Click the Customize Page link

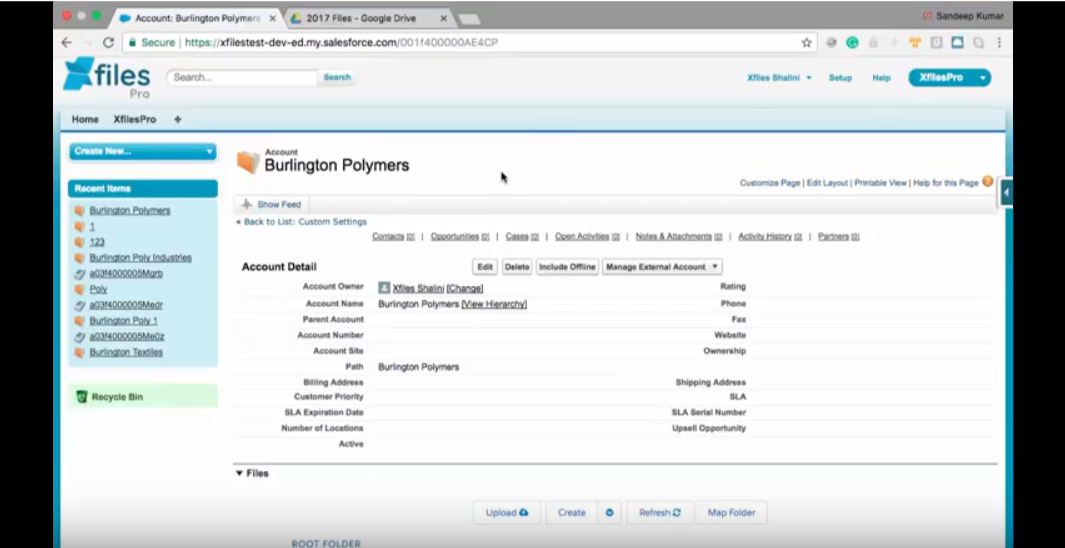[770, 183]
